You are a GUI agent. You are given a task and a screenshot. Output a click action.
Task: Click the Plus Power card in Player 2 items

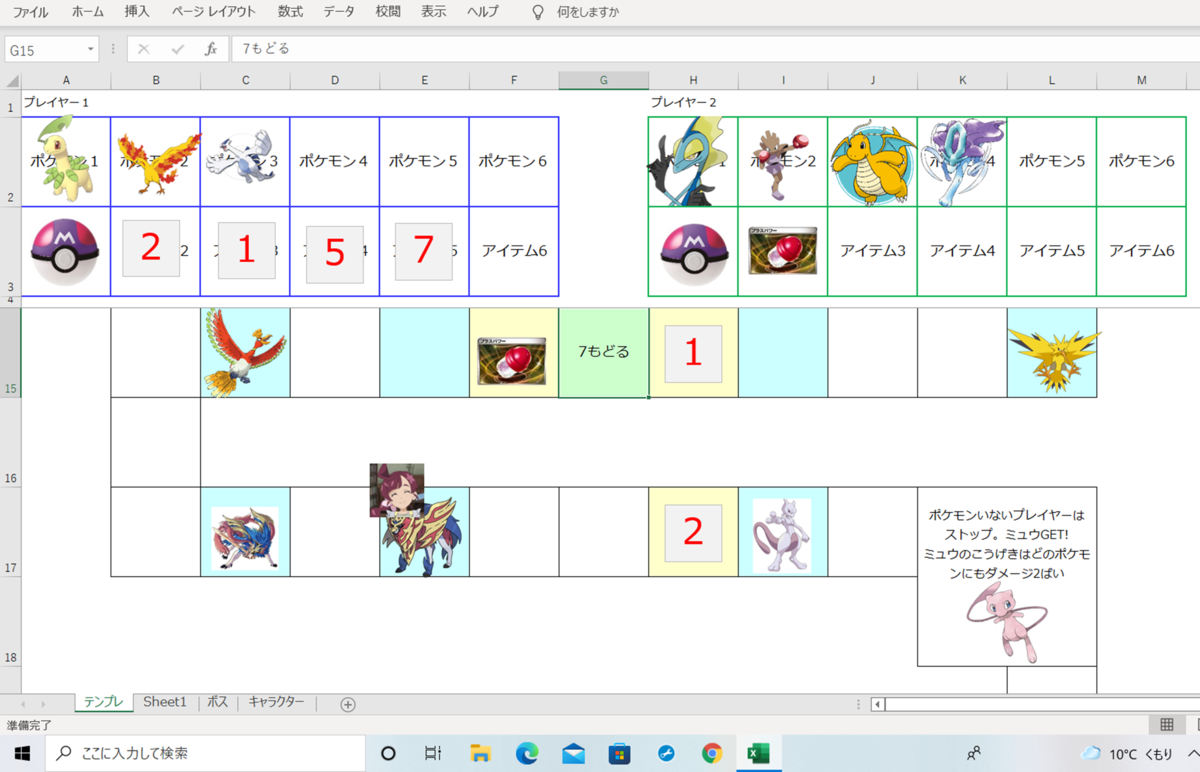(782, 250)
